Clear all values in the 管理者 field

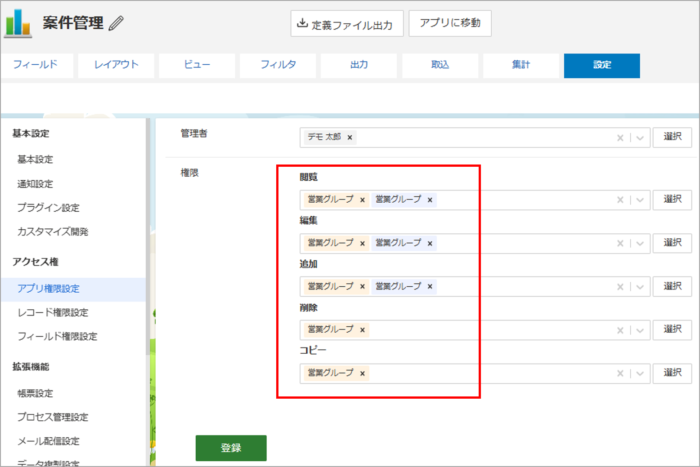620,138
